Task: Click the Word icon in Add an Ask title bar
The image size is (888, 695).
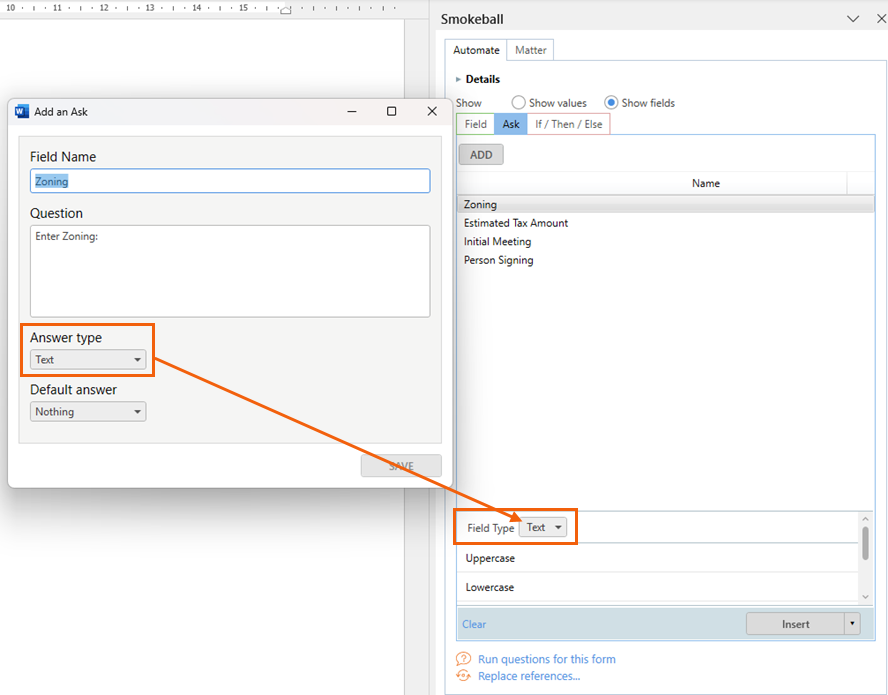Action: tap(22, 111)
